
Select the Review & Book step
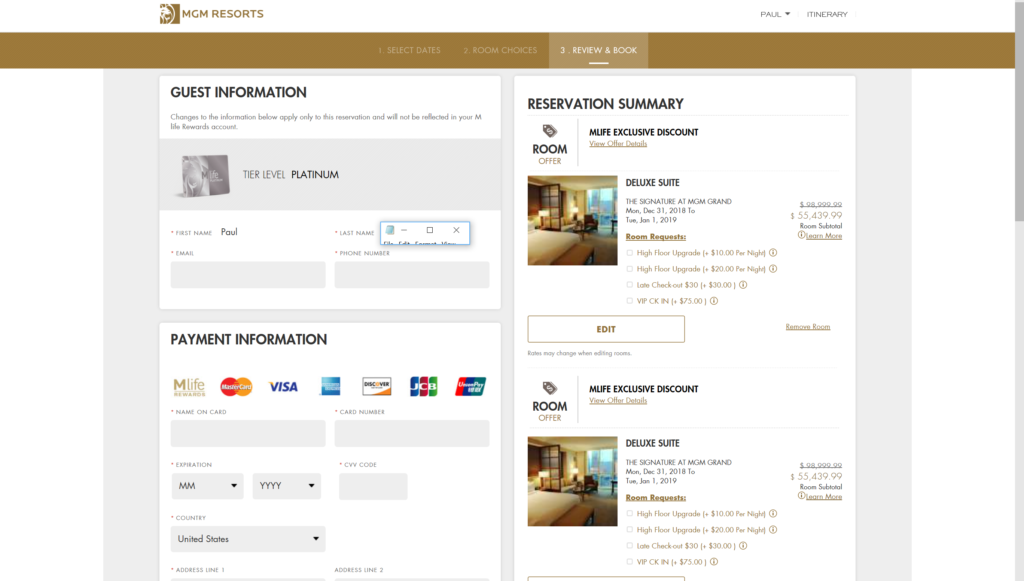pyautogui.click(x=598, y=50)
